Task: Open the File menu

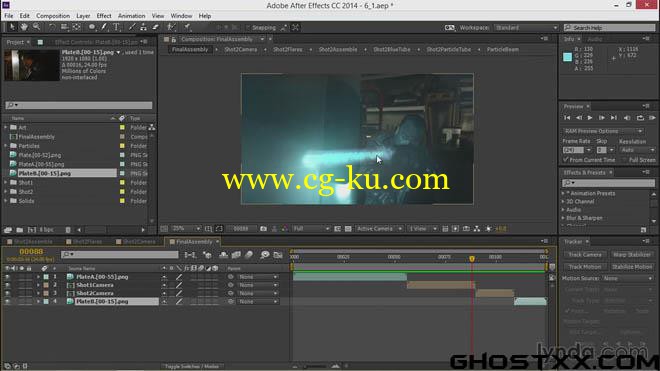Action: click(8, 16)
